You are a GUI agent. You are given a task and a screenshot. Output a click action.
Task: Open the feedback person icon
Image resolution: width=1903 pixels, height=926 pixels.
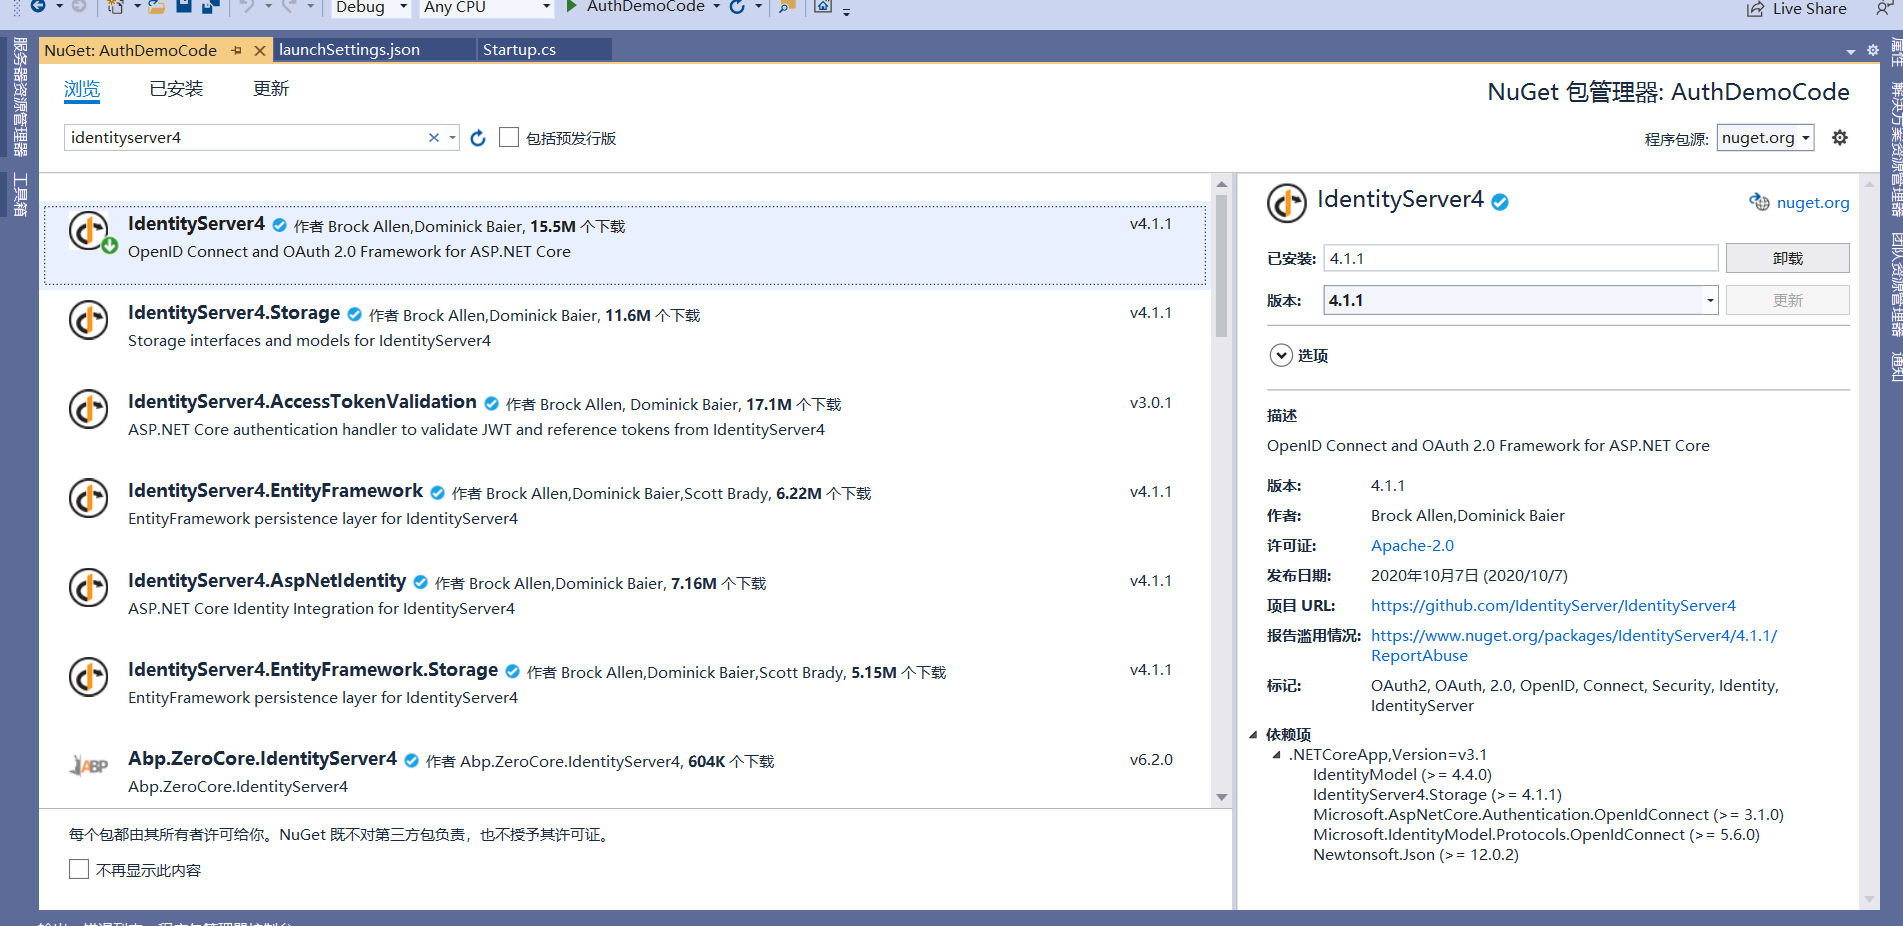pos(1884,8)
